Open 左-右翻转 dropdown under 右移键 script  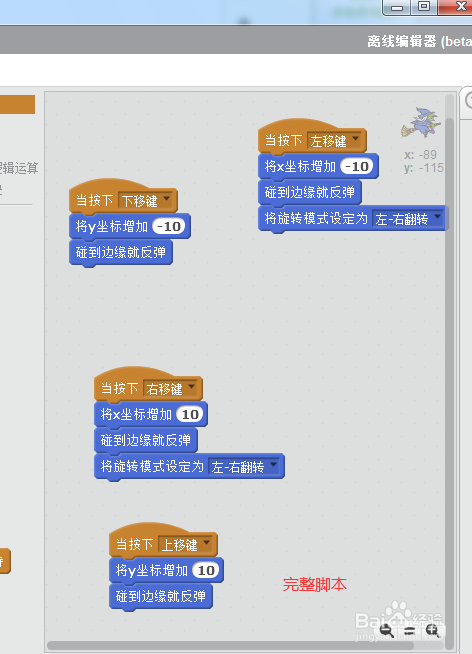click(244, 466)
